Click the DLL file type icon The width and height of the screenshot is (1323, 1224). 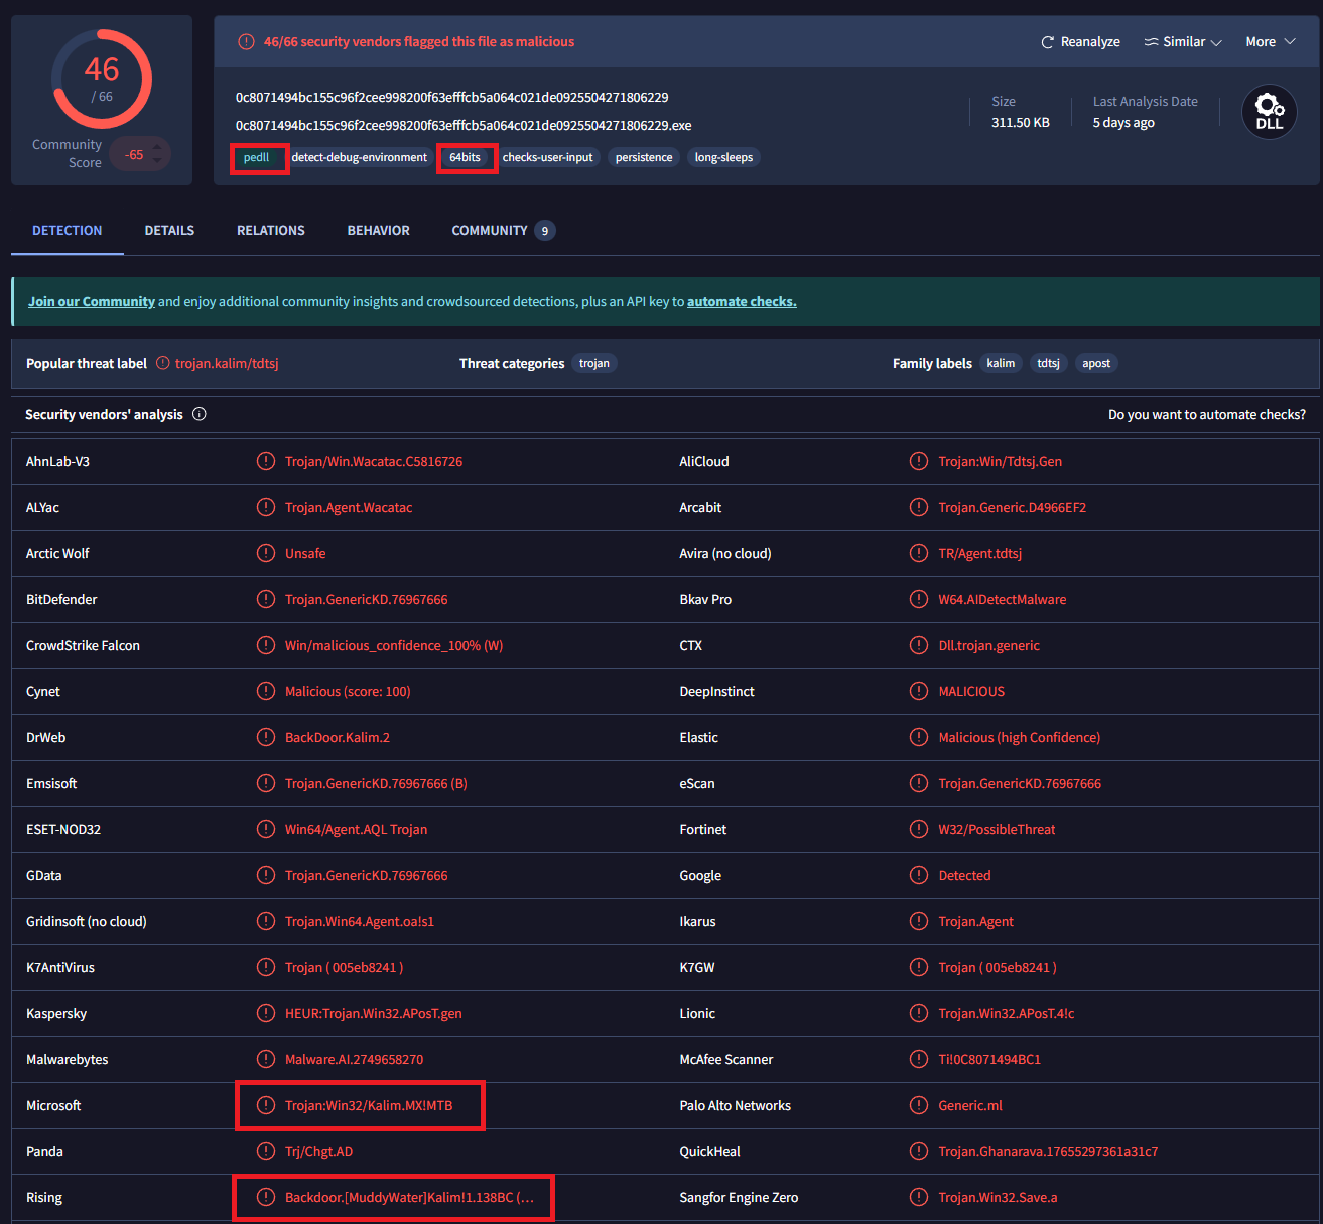1269,112
